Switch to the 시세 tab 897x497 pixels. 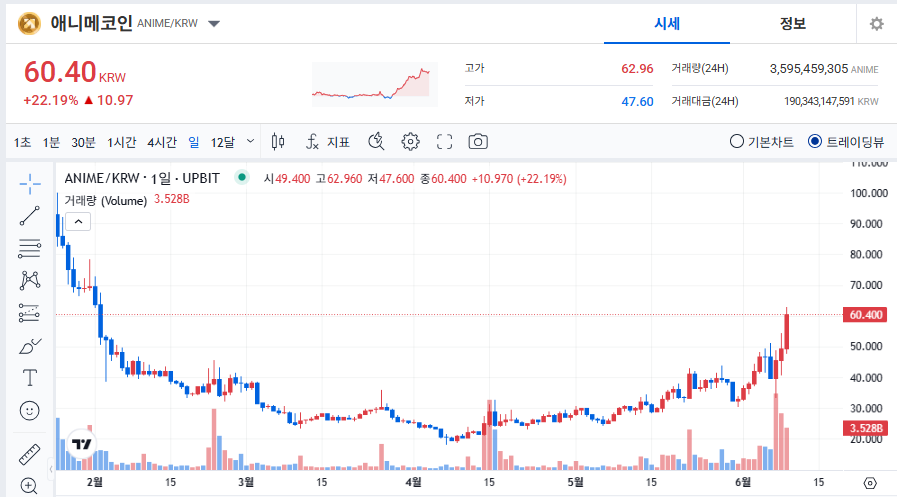(667, 23)
